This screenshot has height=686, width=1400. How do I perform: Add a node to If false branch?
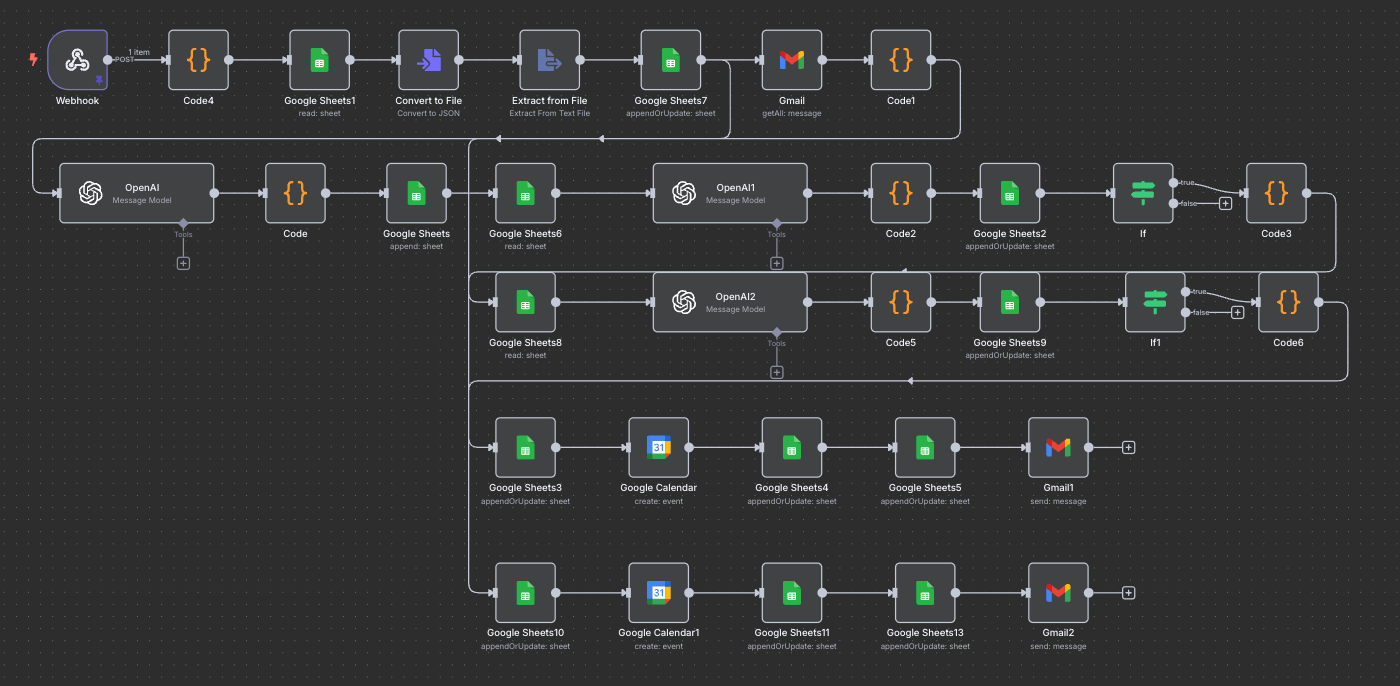pos(1225,203)
